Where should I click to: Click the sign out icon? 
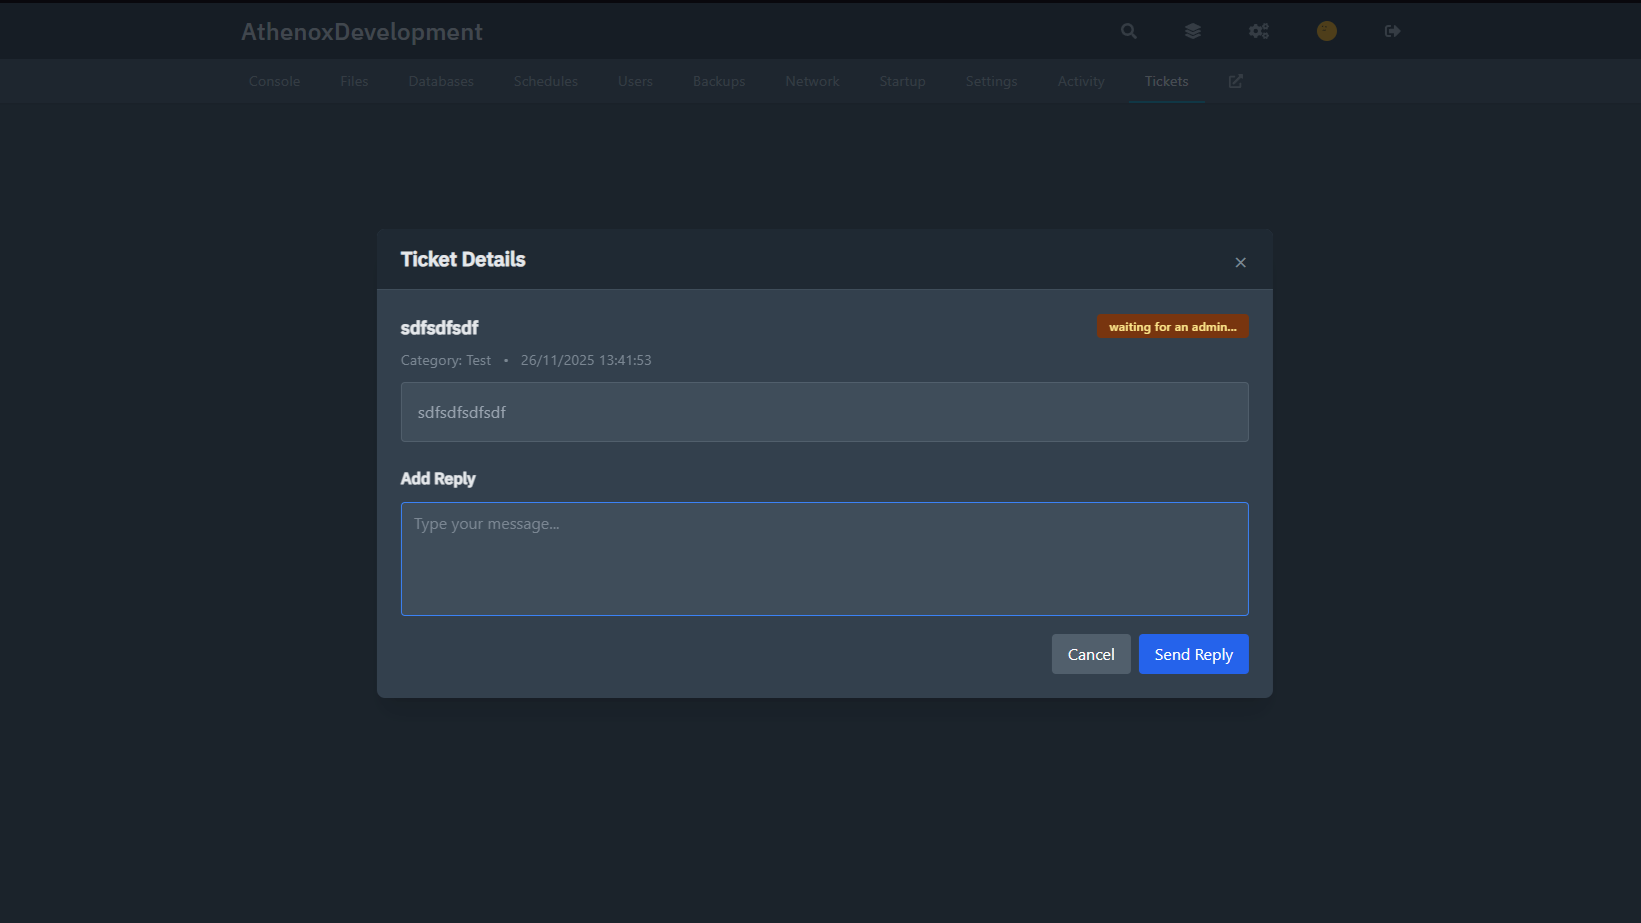coord(1392,31)
